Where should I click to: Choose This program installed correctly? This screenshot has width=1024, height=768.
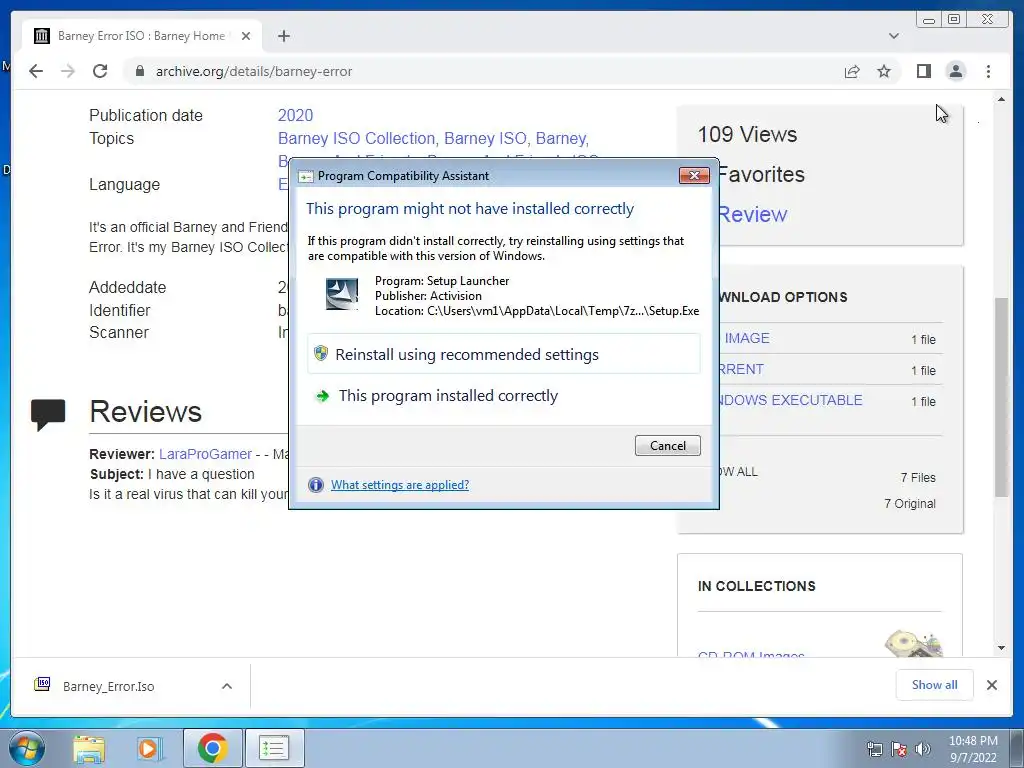point(504,396)
